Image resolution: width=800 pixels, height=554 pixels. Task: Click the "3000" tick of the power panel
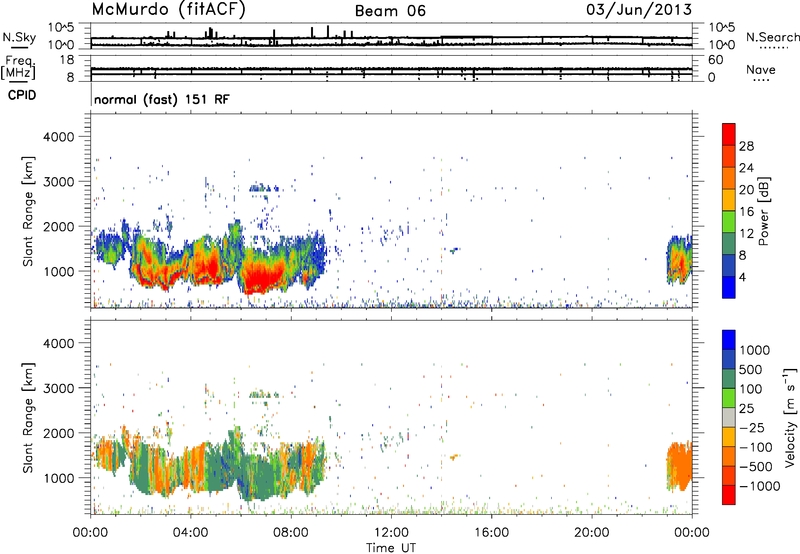59,182
